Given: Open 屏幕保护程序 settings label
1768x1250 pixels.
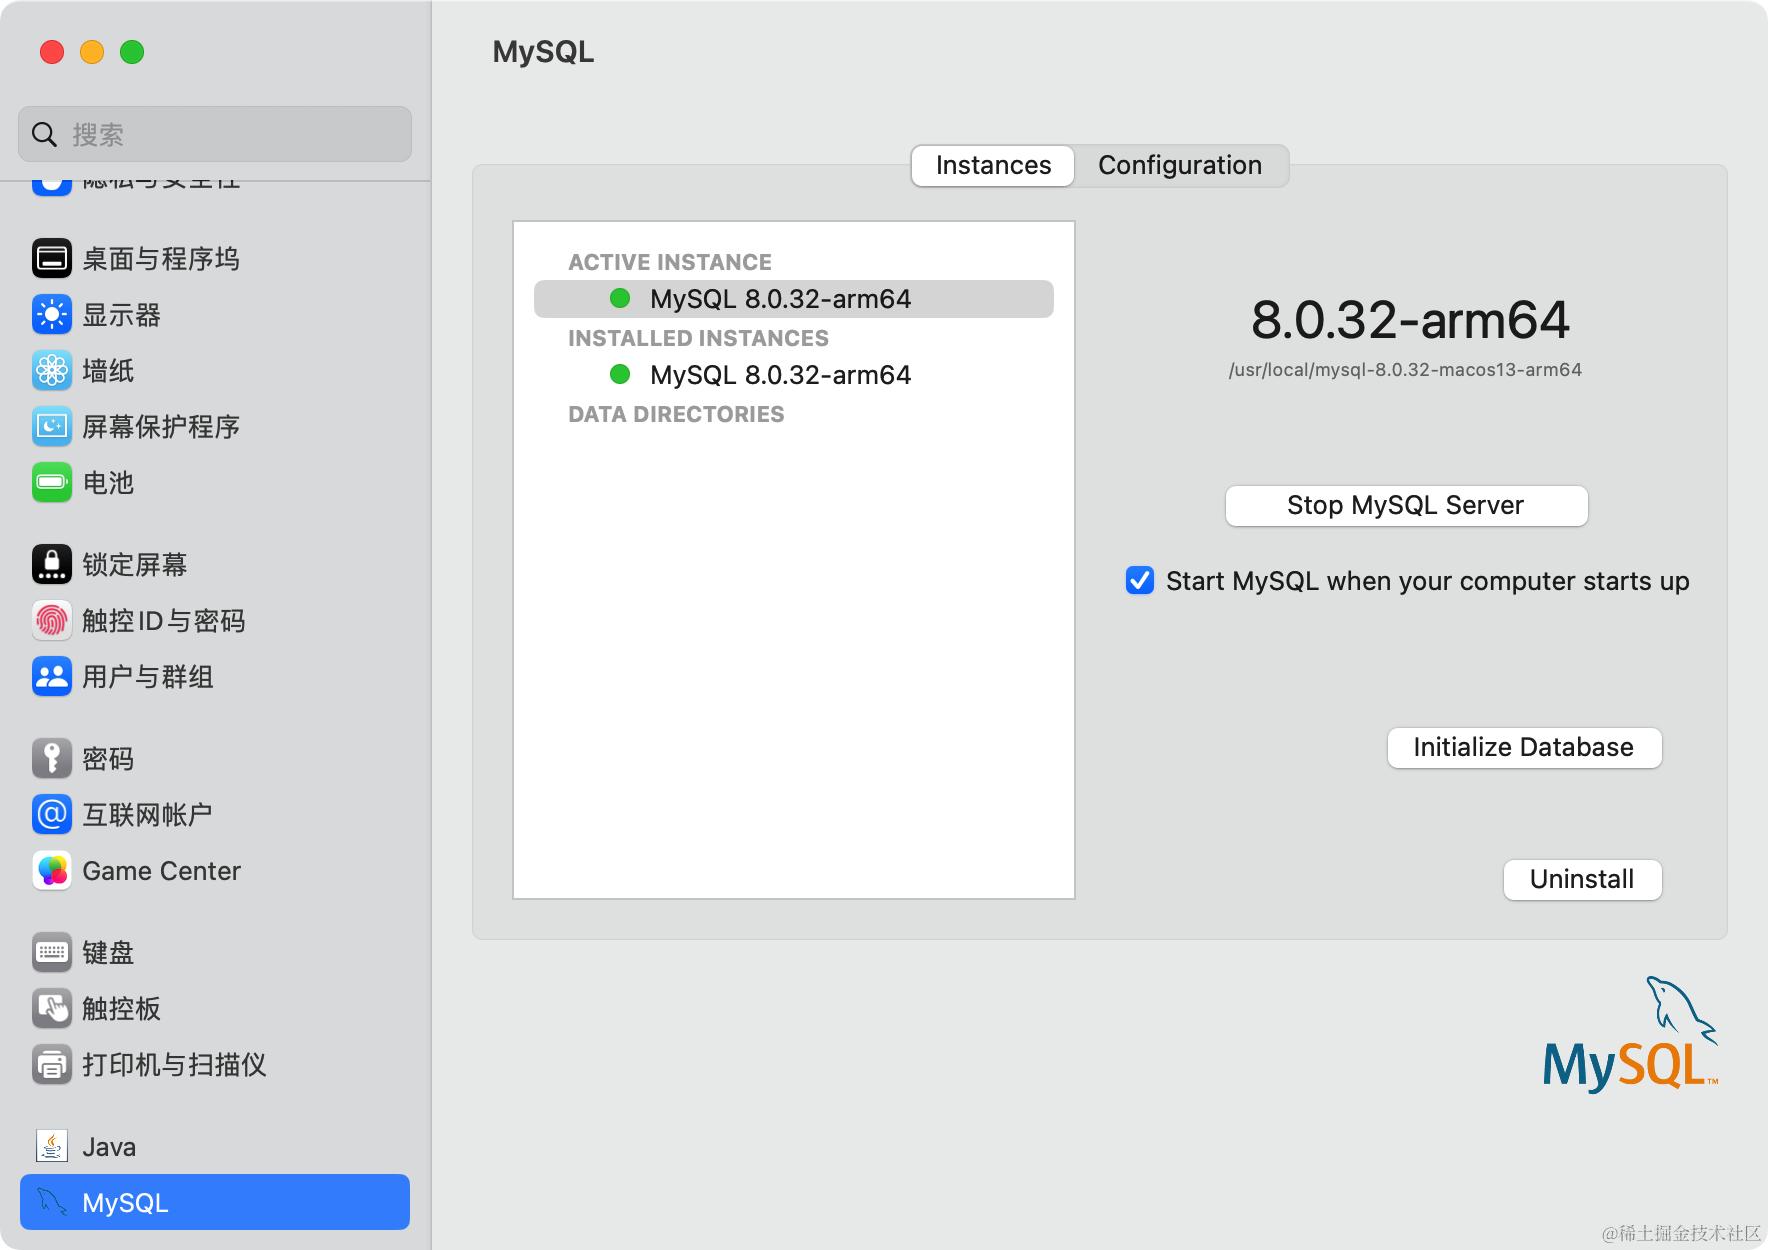Looking at the screenshot, I should (161, 427).
